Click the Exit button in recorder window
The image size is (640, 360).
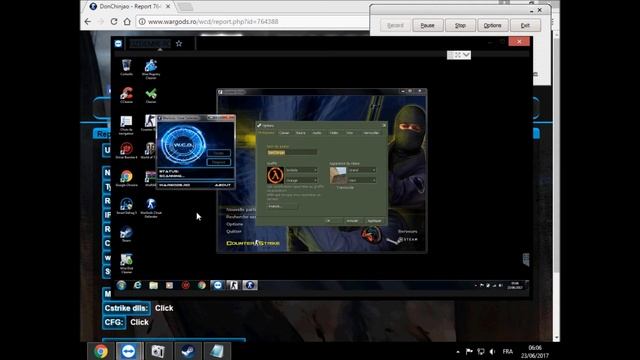[x=525, y=25]
